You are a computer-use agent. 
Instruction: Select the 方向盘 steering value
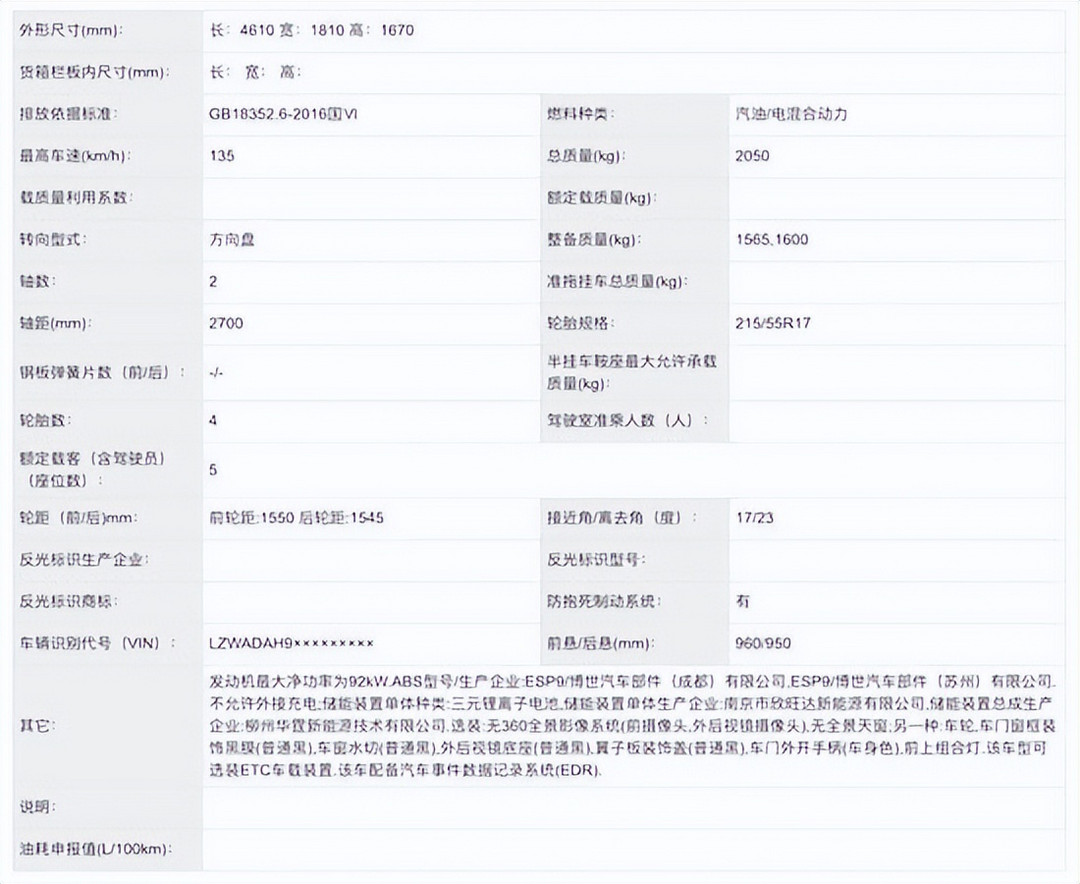click(232, 240)
